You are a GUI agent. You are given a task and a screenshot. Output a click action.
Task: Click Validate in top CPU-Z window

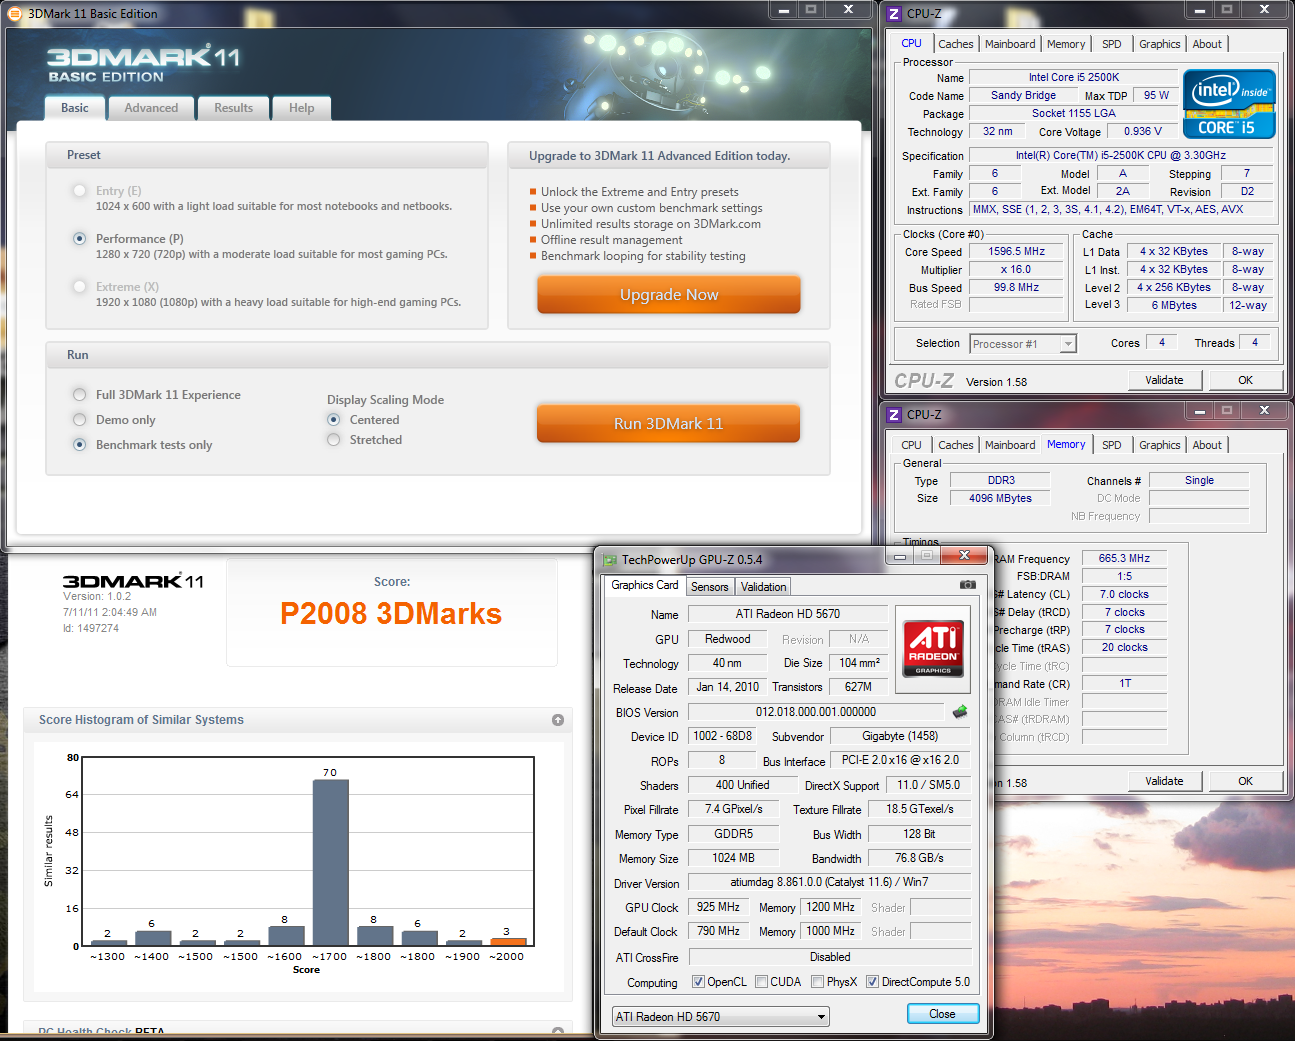pos(1164,380)
